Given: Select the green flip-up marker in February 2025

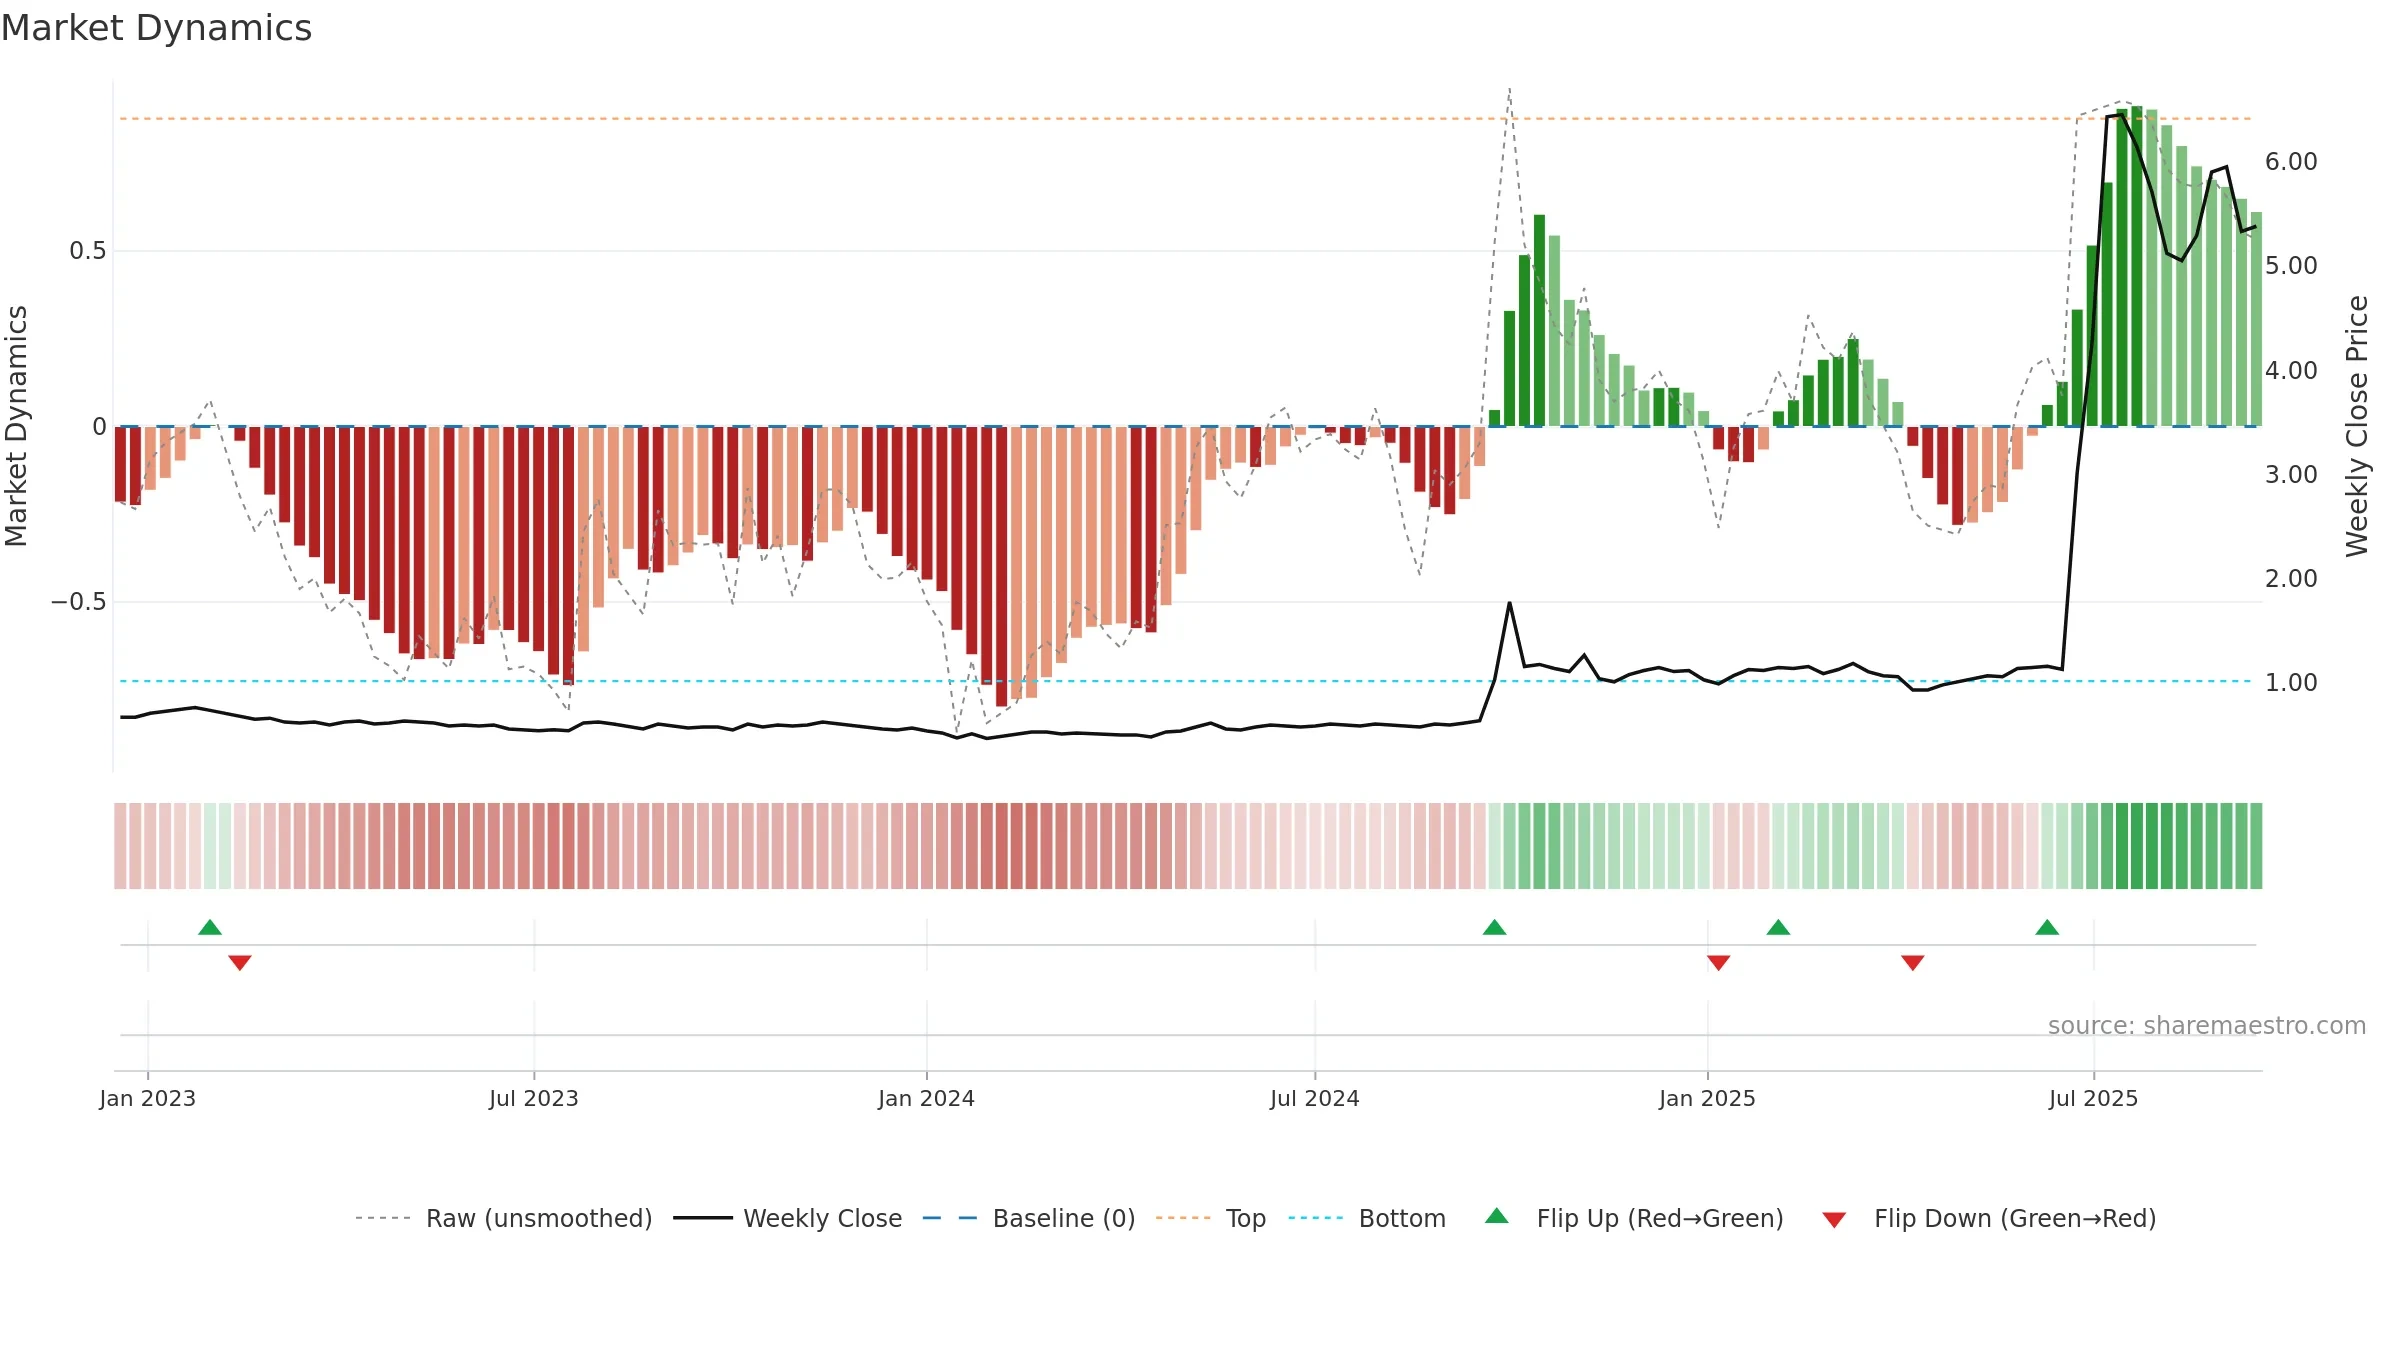Looking at the screenshot, I should pyautogui.click(x=1778, y=927).
